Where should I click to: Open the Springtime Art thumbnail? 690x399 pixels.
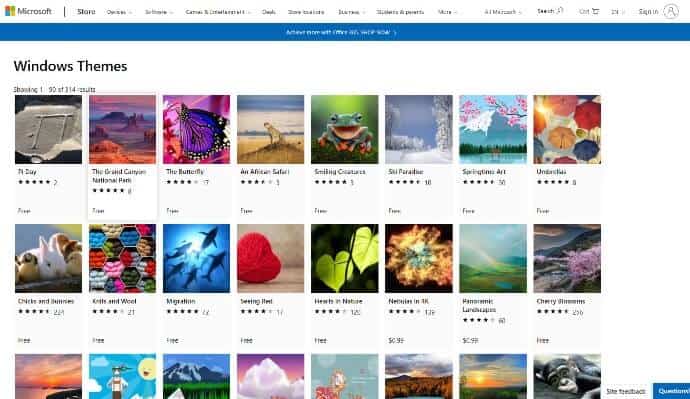(x=493, y=129)
